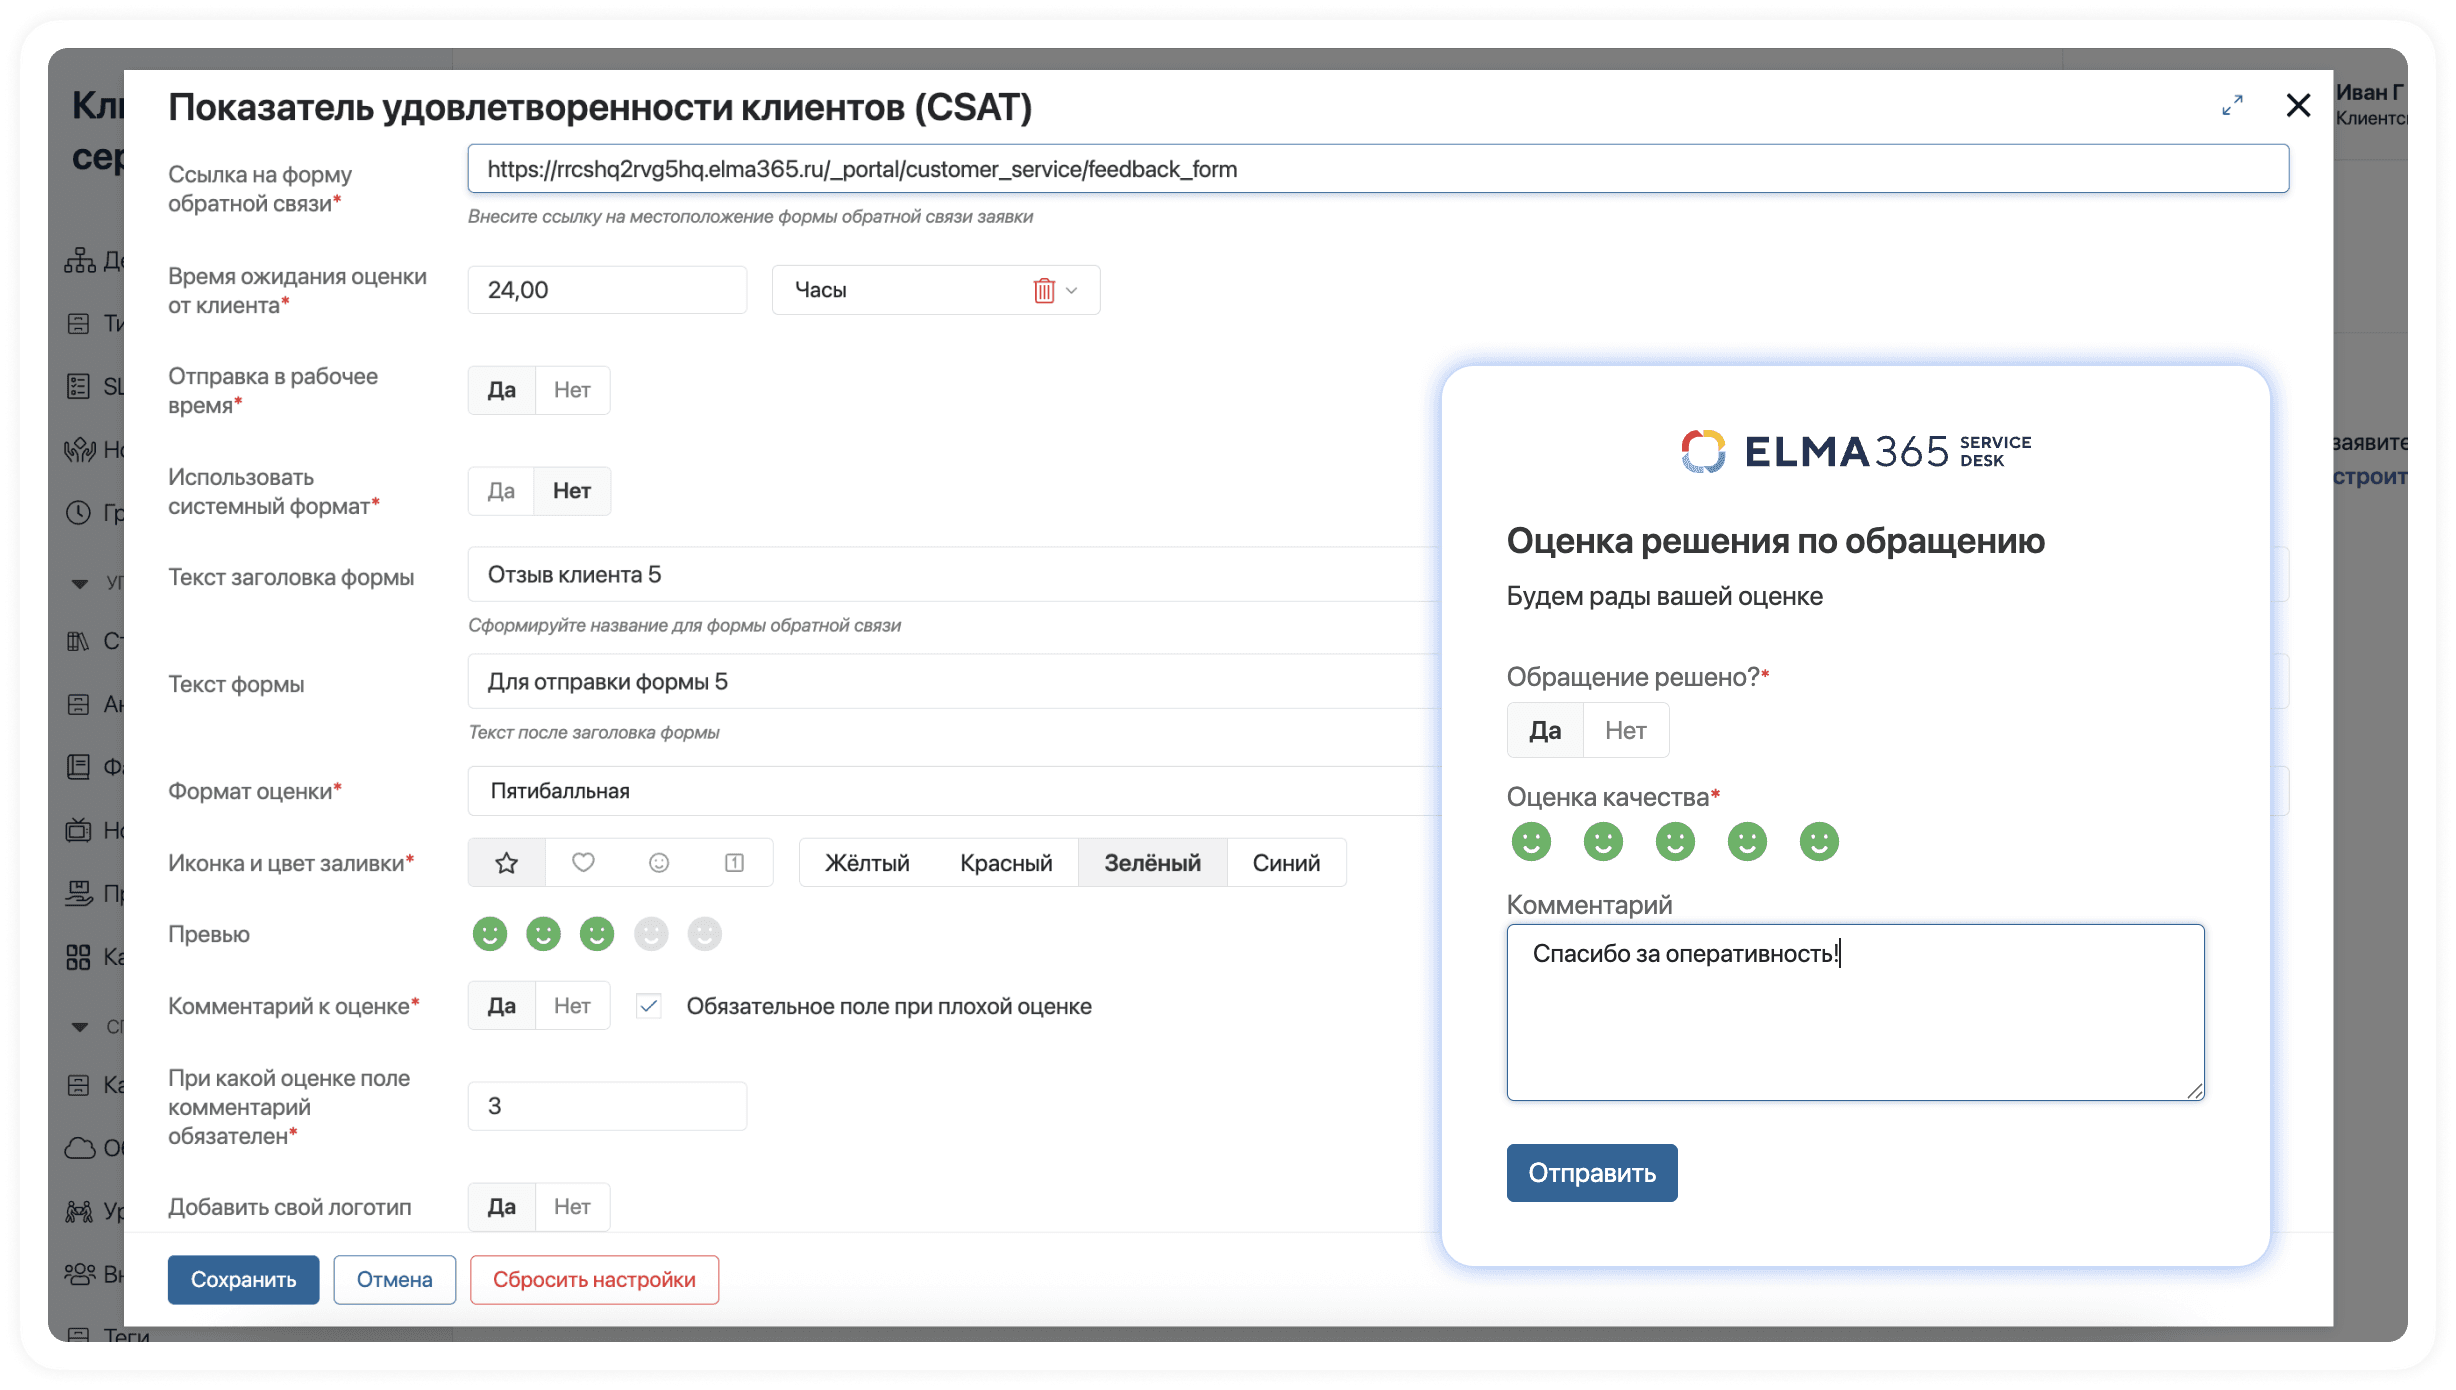Choose Синий fill color option
Image resolution: width=2456 pixels, height=1390 pixels.
click(x=1285, y=862)
